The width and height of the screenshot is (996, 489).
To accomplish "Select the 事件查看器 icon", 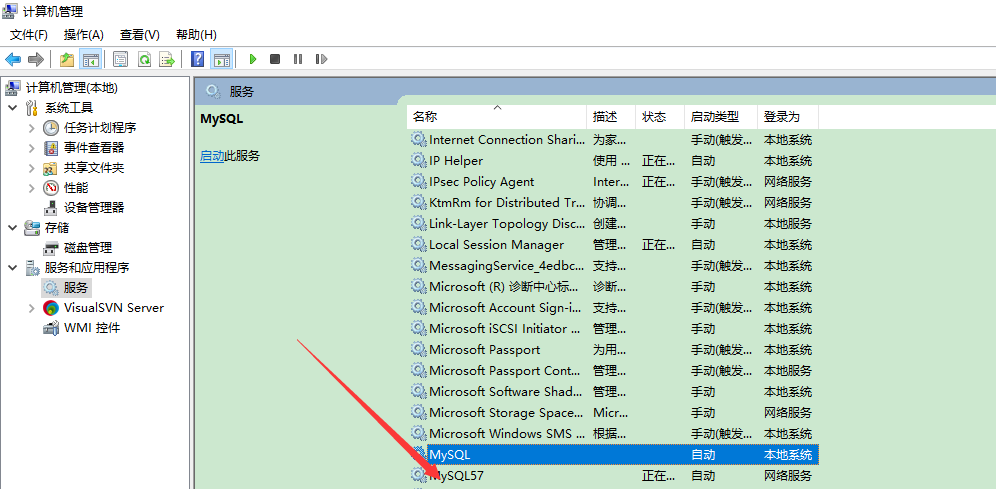I will [x=51, y=148].
